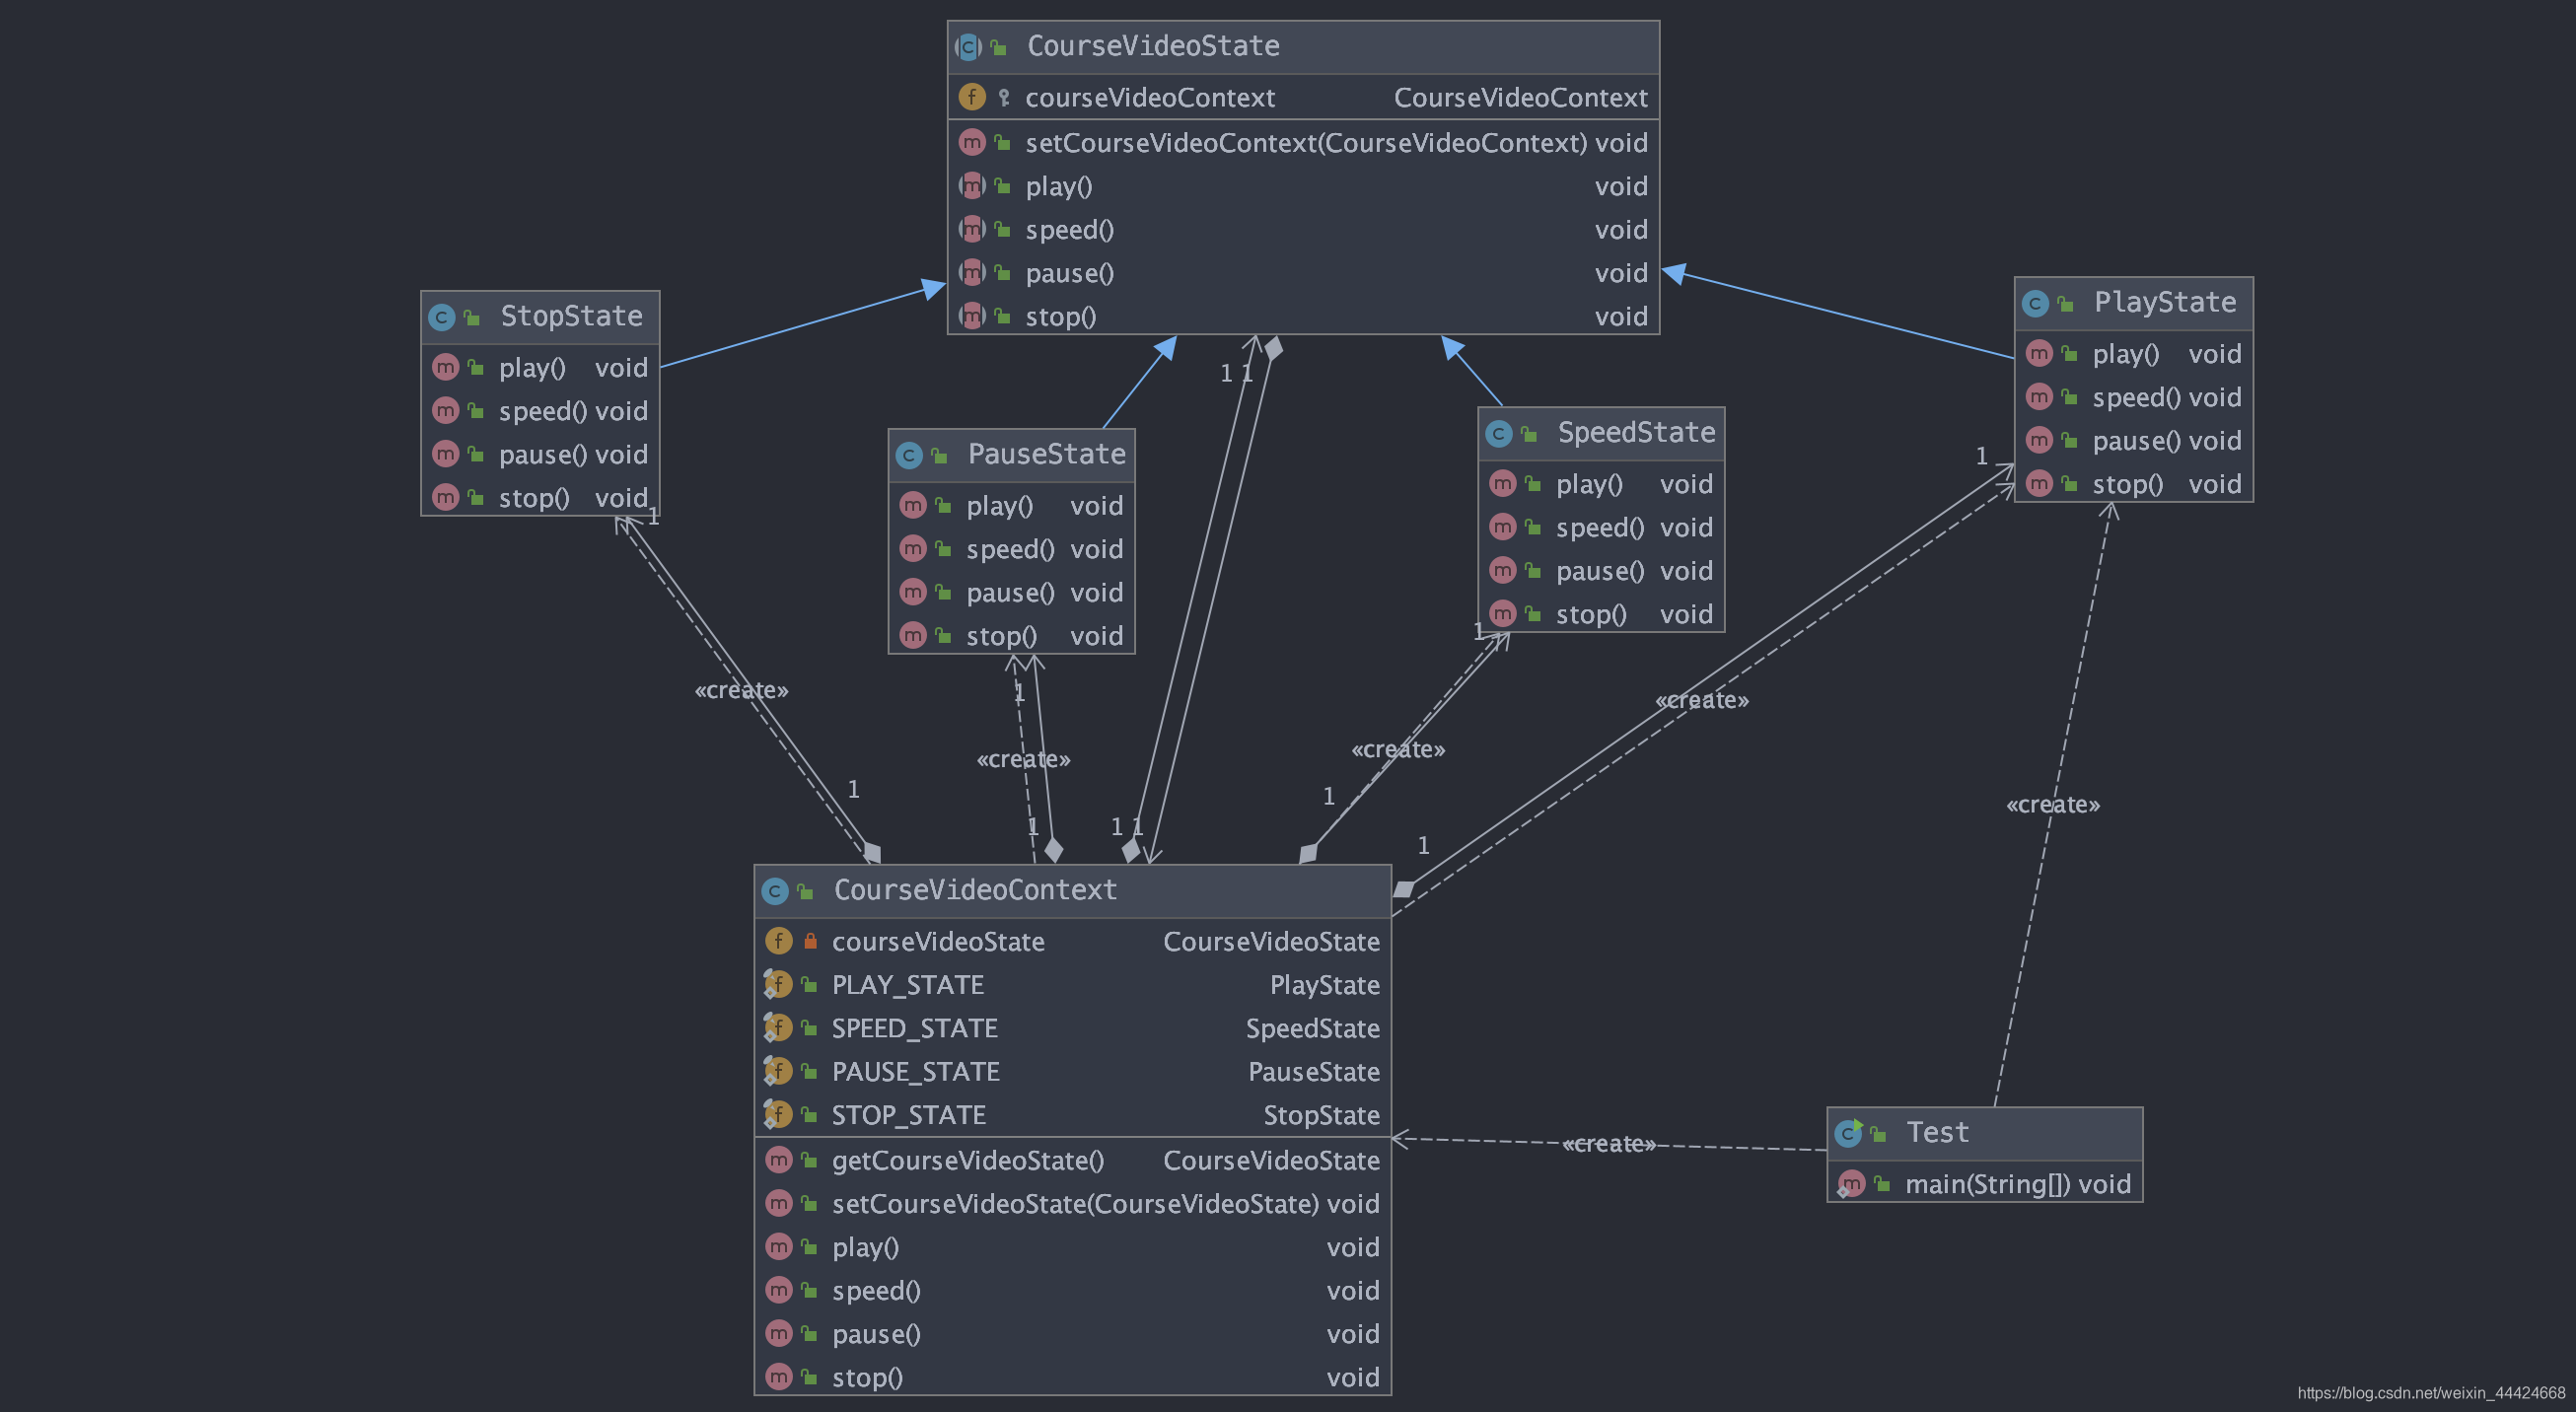Click the pause() row in PlayState
This screenshot has width=2576, height=1412.
click(2134, 441)
